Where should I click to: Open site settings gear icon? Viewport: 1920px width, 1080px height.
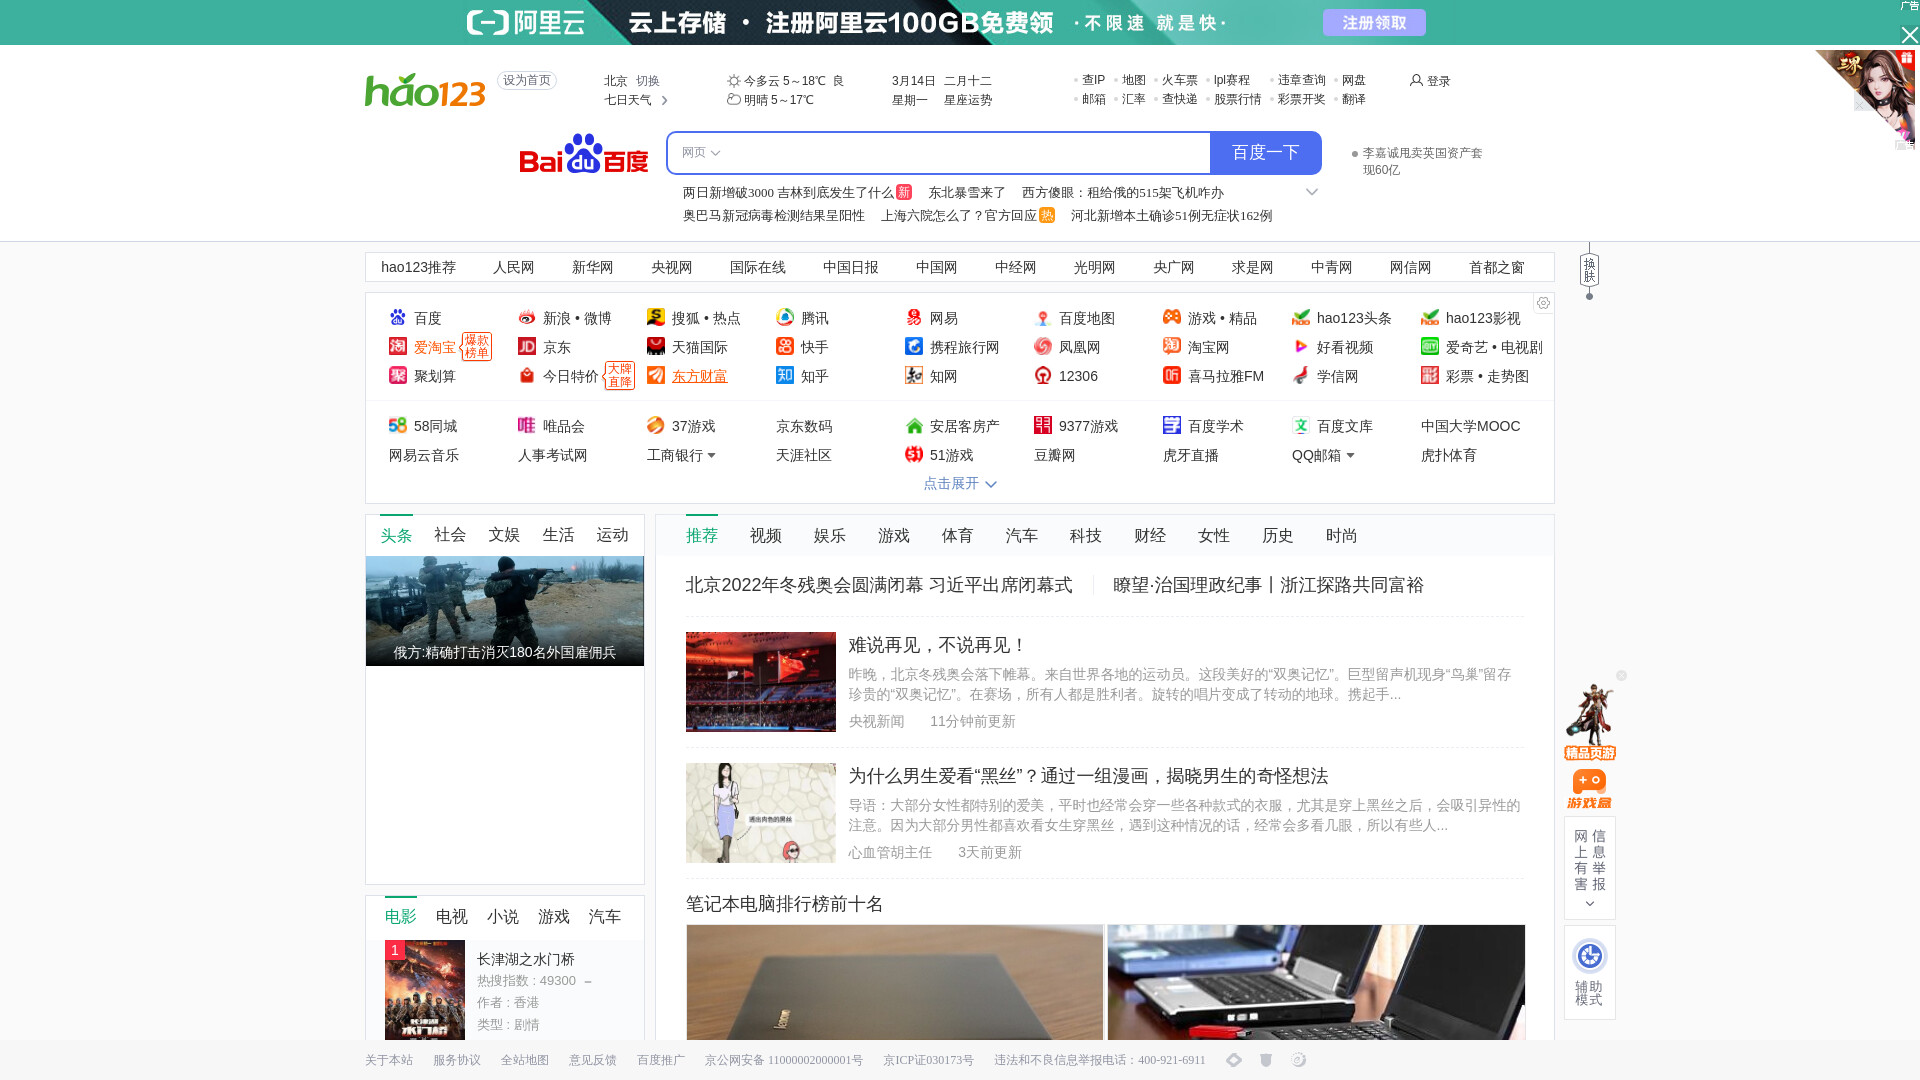click(1543, 303)
